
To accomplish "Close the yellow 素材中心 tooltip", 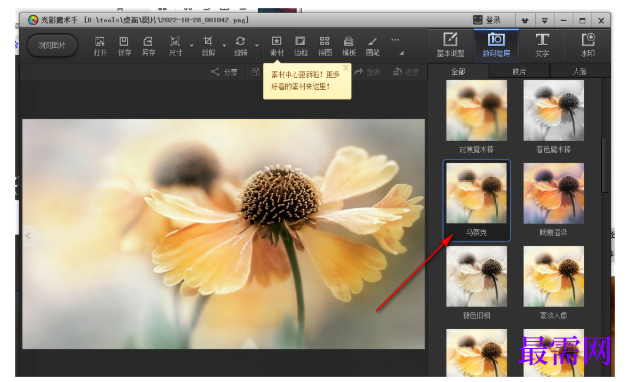I will tap(346, 67).
